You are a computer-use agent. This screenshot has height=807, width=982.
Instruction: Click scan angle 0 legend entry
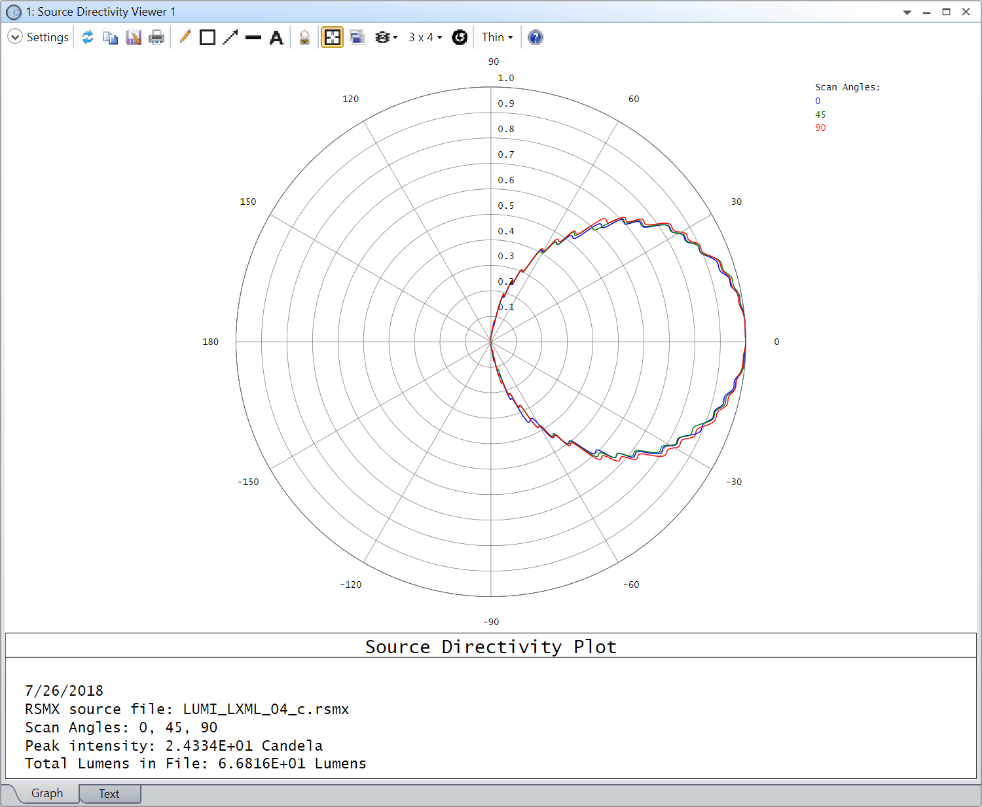tap(818, 101)
